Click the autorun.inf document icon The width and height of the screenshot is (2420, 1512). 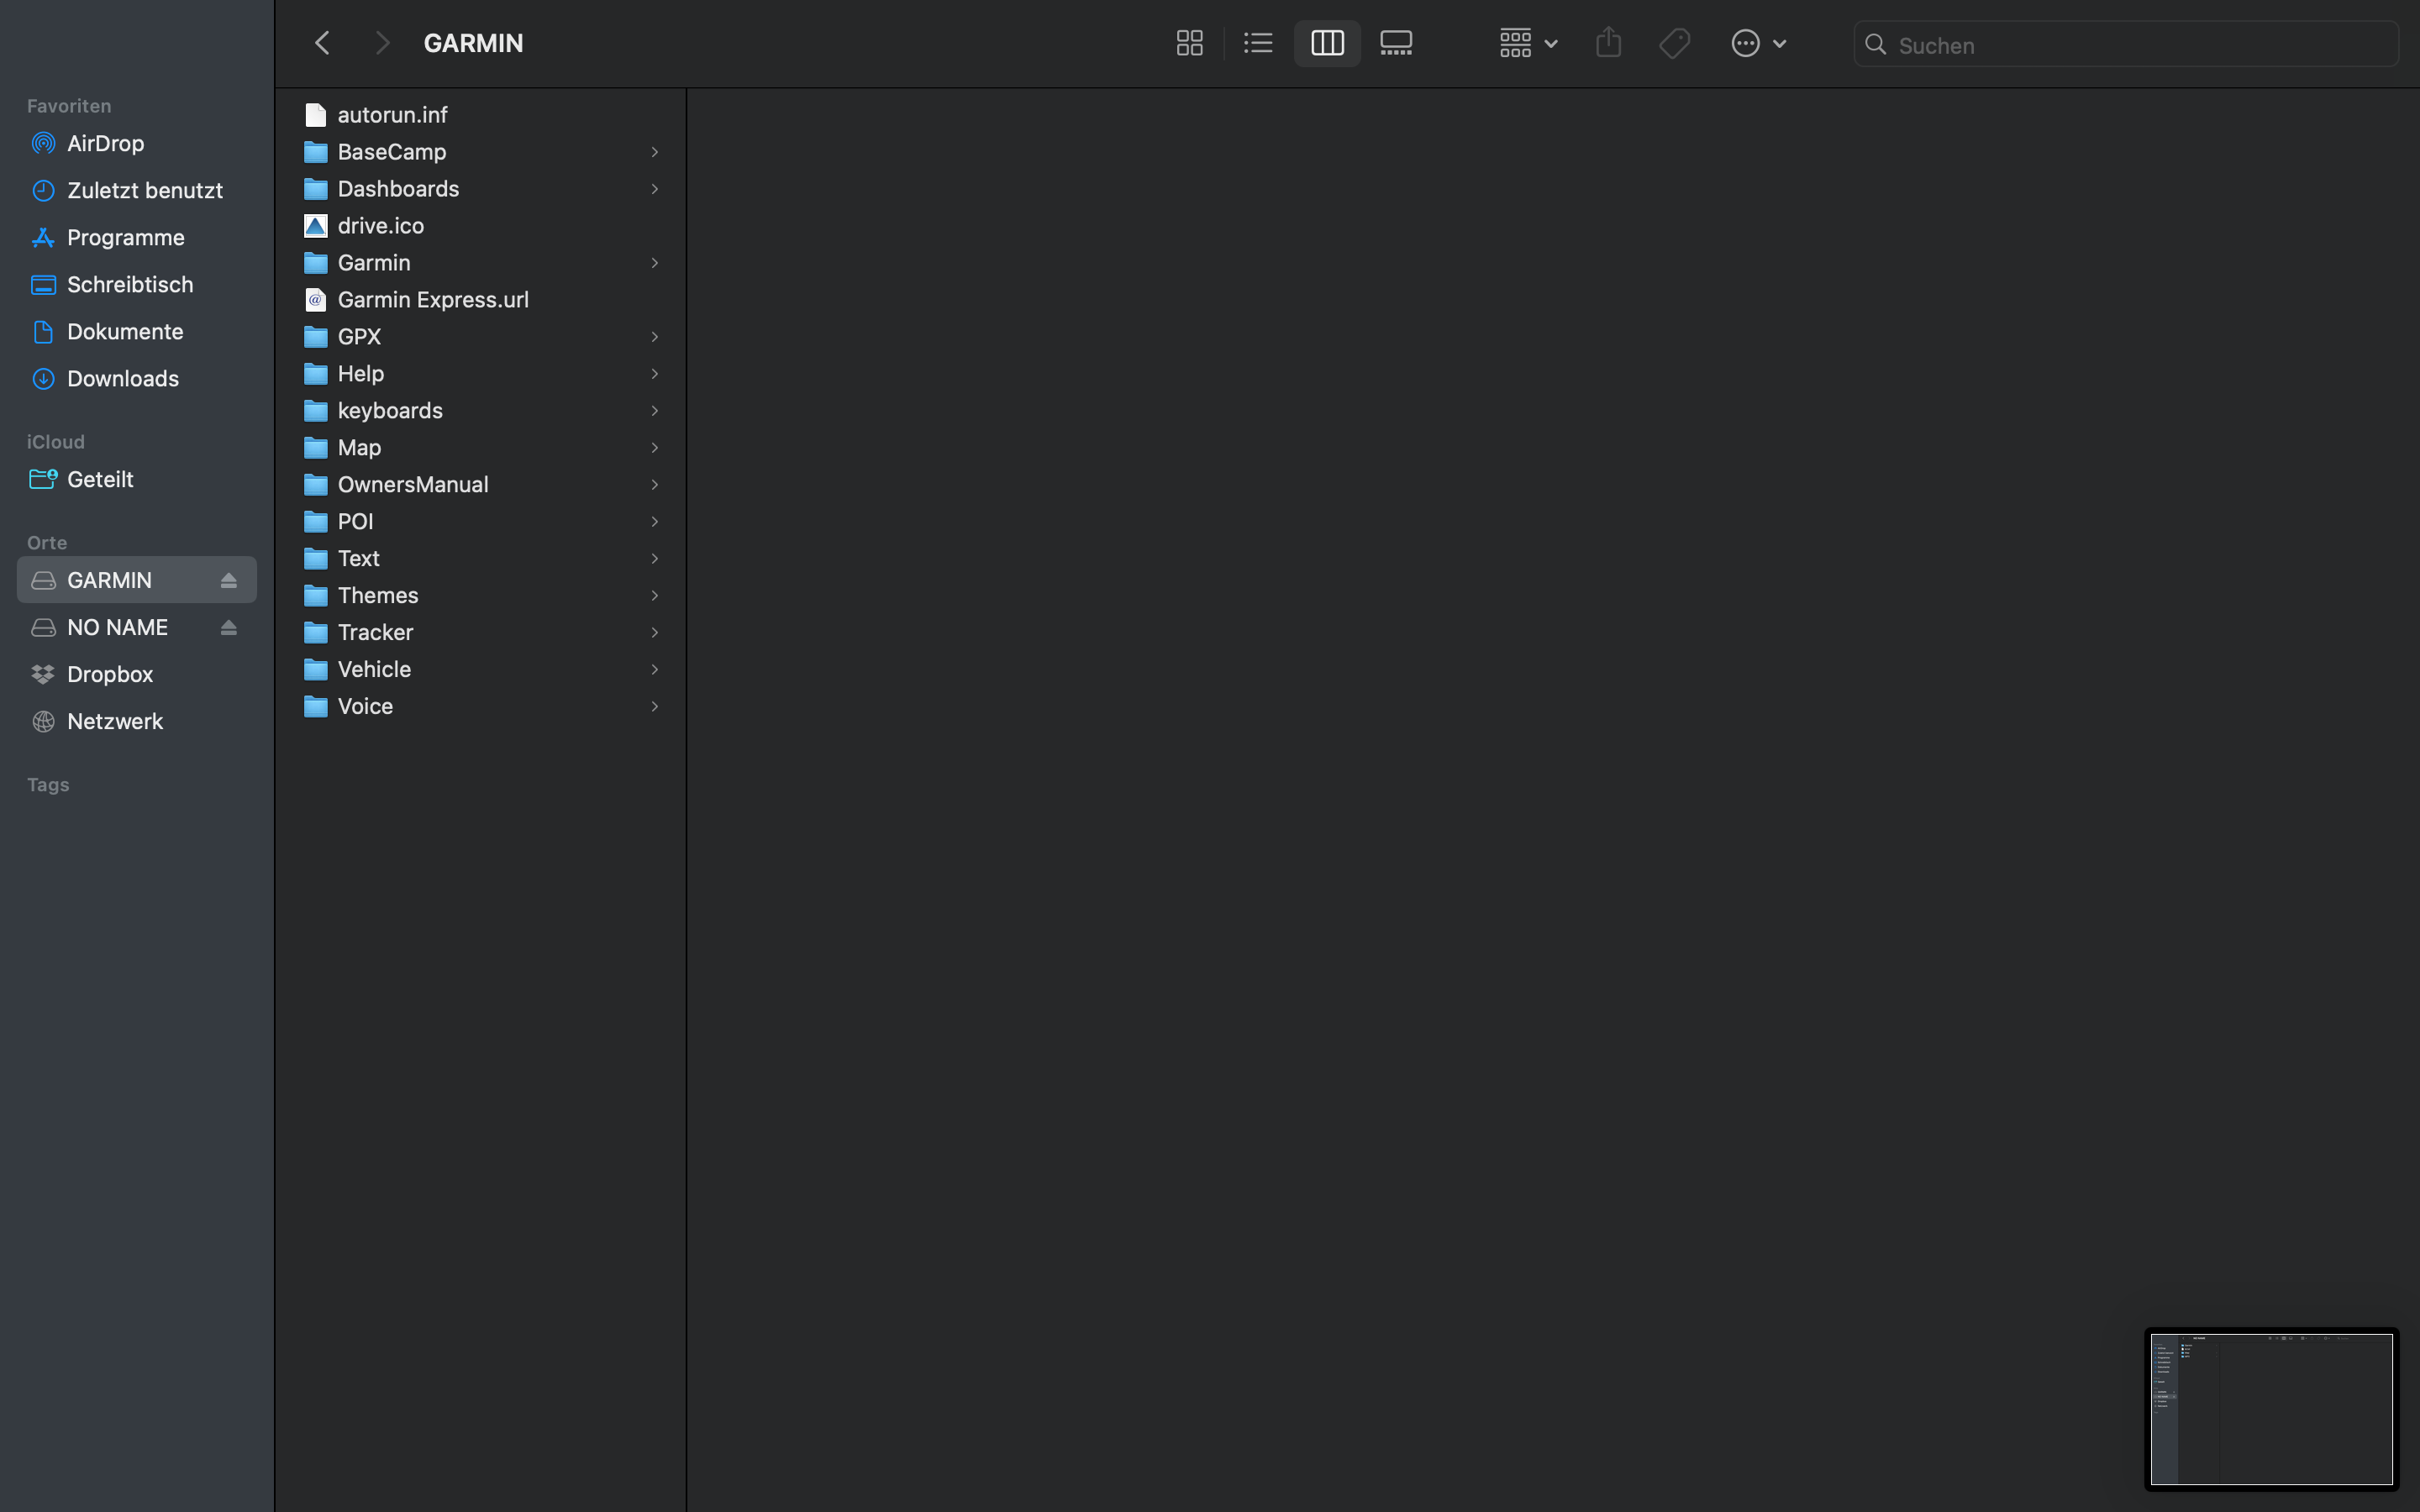(x=315, y=115)
